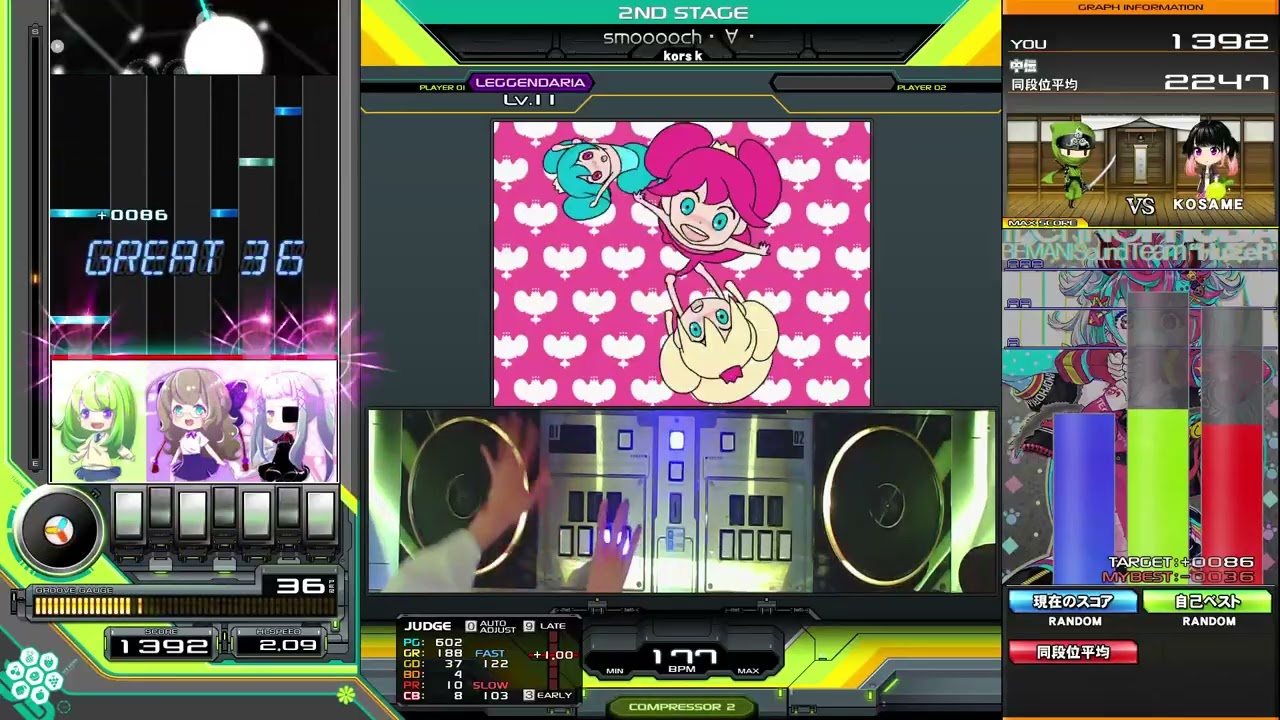
Task: Click the +0086 score difference on lane
Action: 132,215
